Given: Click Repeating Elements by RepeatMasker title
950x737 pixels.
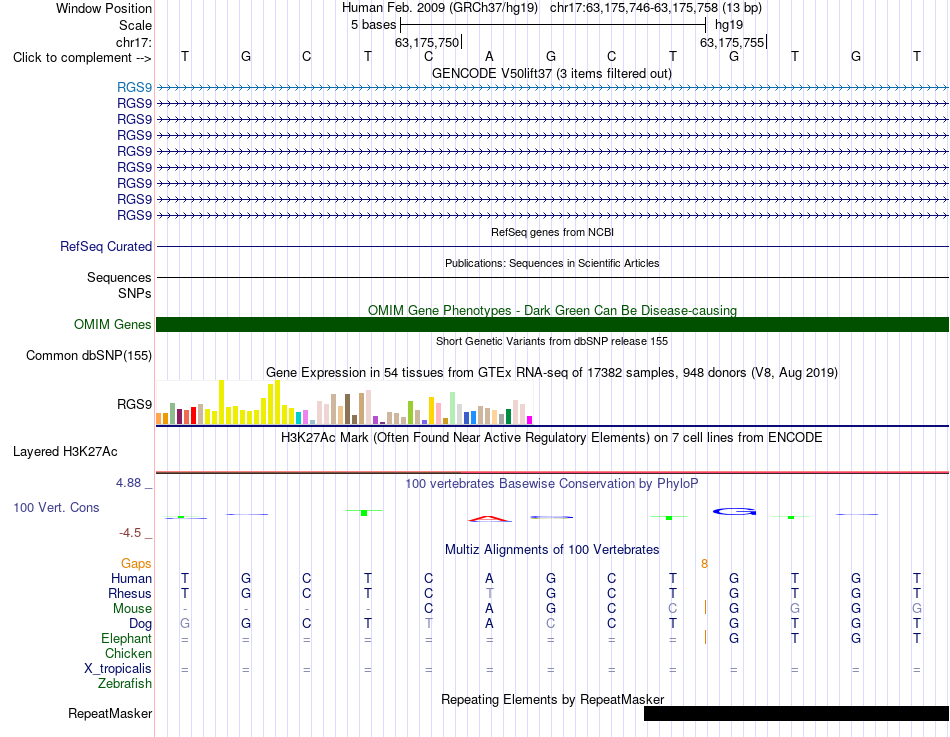Looking at the screenshot, I should (552, 699).
